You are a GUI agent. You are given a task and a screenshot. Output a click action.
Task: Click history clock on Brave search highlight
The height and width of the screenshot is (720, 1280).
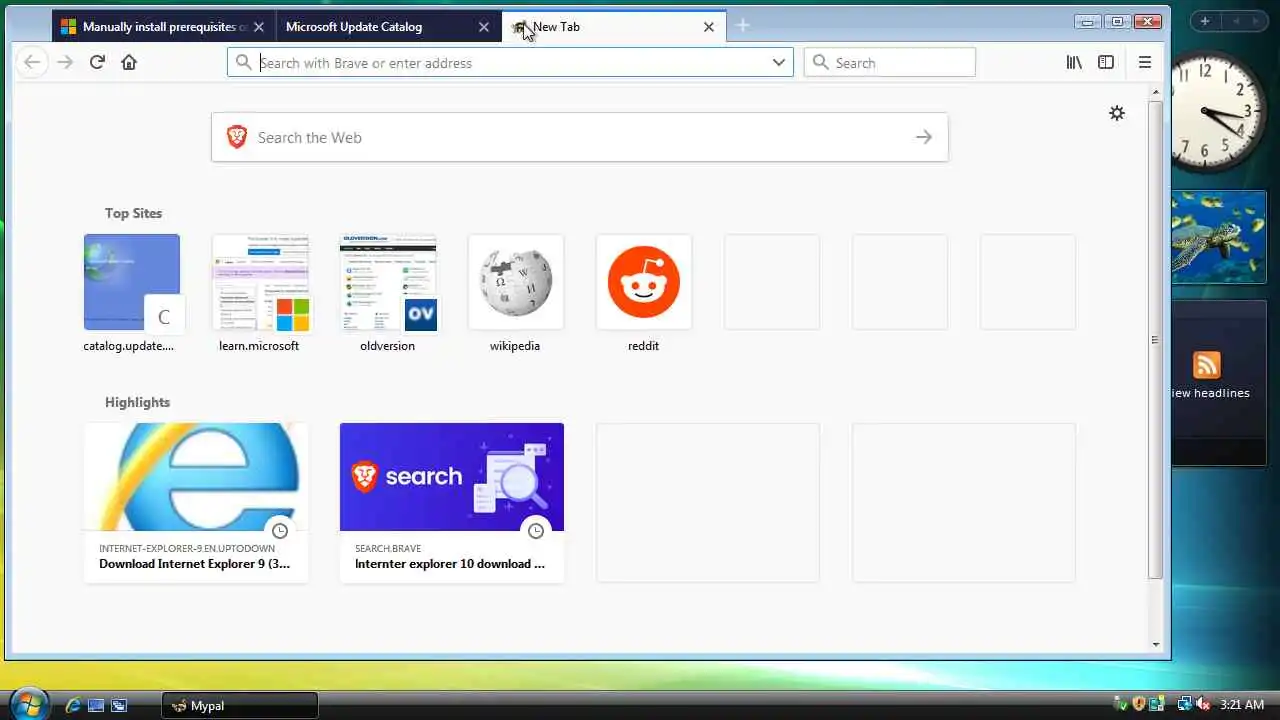point(536,531)
